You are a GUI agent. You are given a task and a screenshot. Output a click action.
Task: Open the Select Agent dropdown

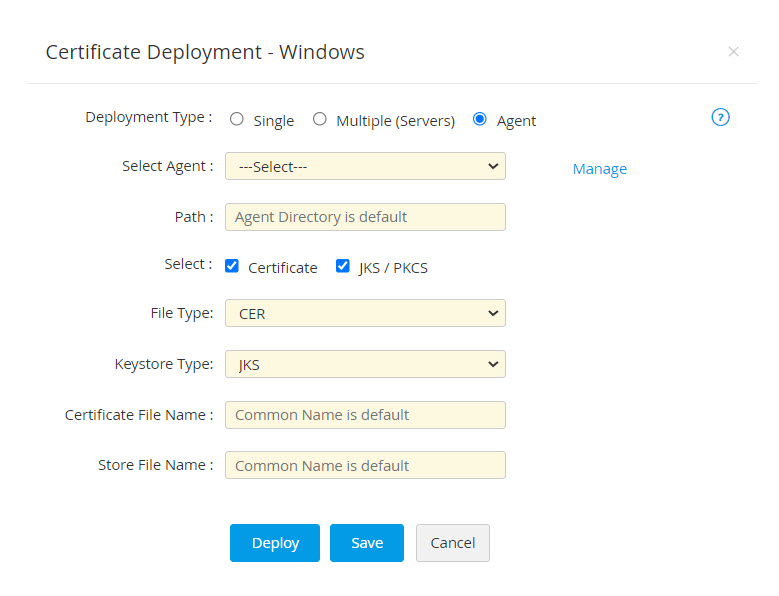click(x=365, y=166)
